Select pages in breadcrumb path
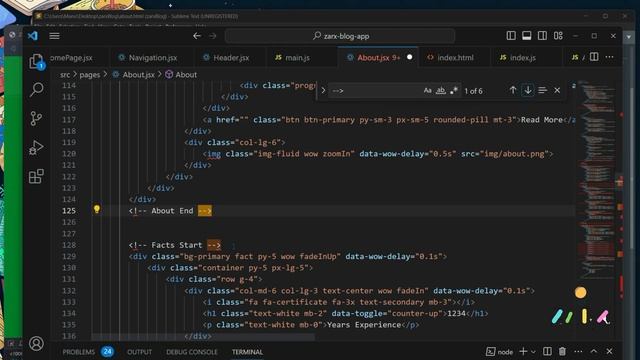This screenshot has height=360, width=640. coord(90,75)
